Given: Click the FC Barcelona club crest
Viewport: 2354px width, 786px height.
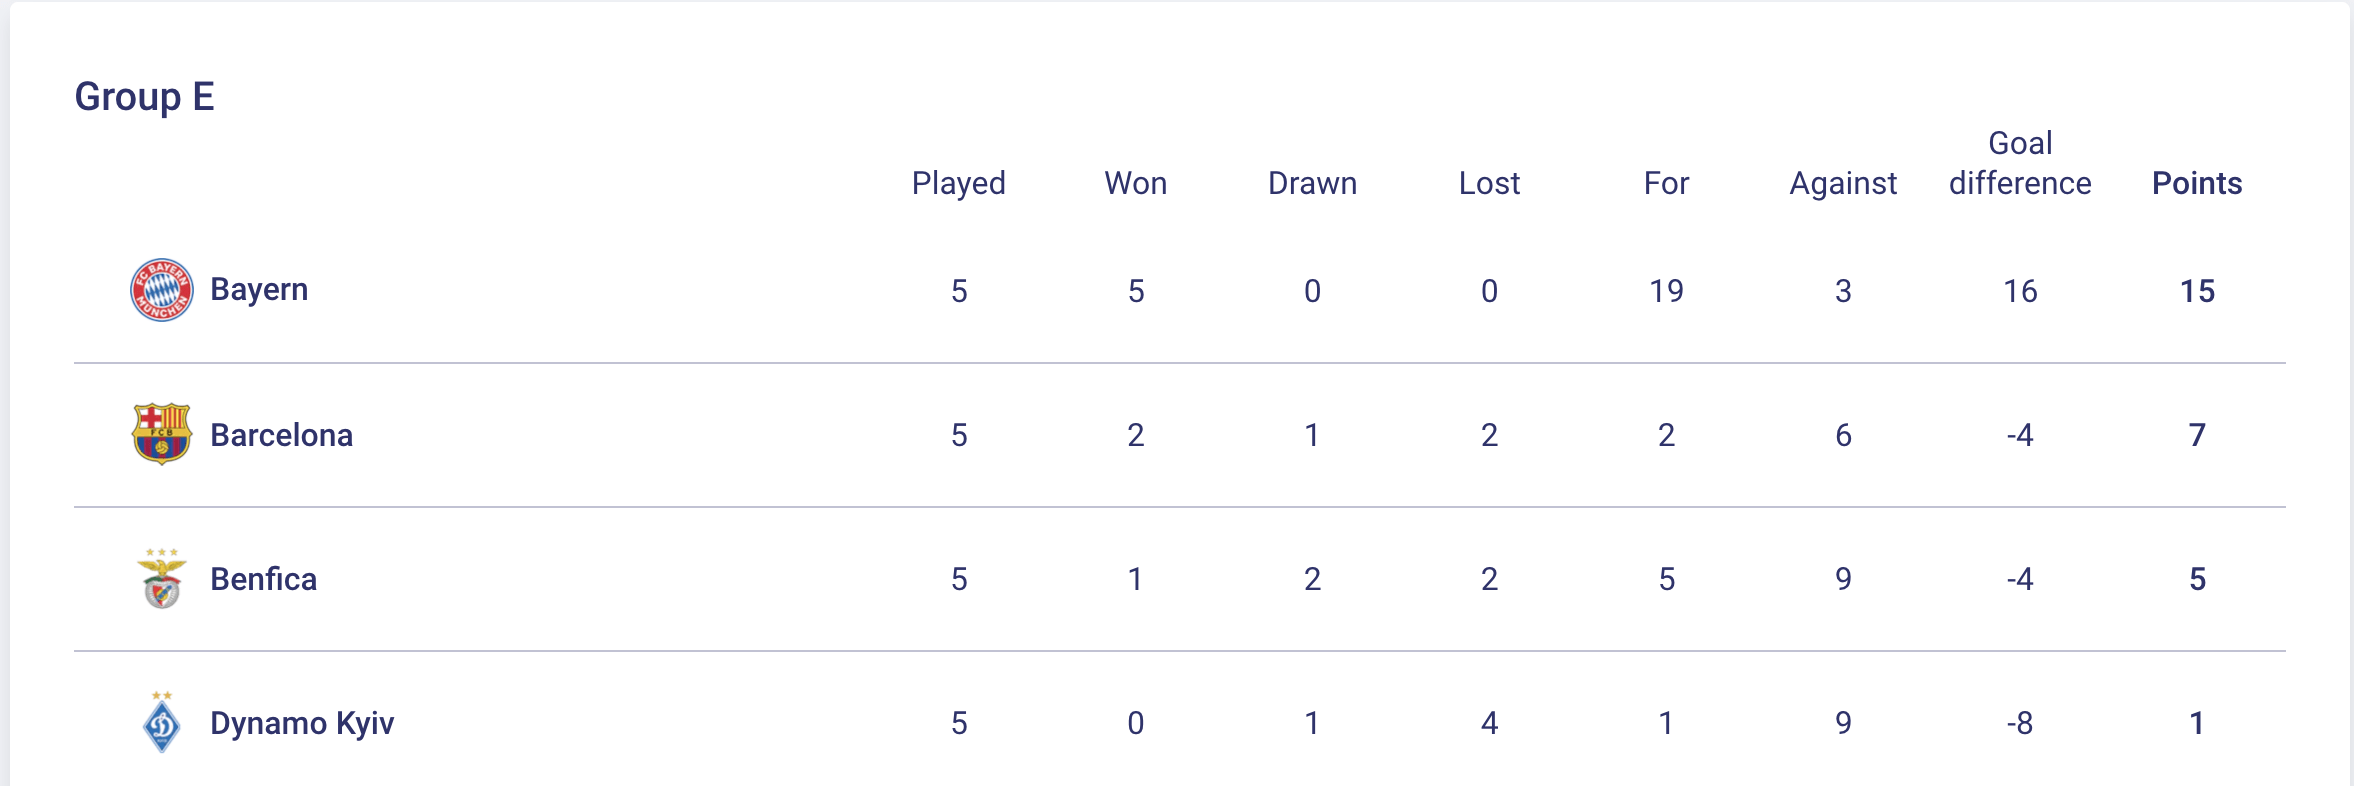Looking at the screenshot, I should tap(162, 434).
